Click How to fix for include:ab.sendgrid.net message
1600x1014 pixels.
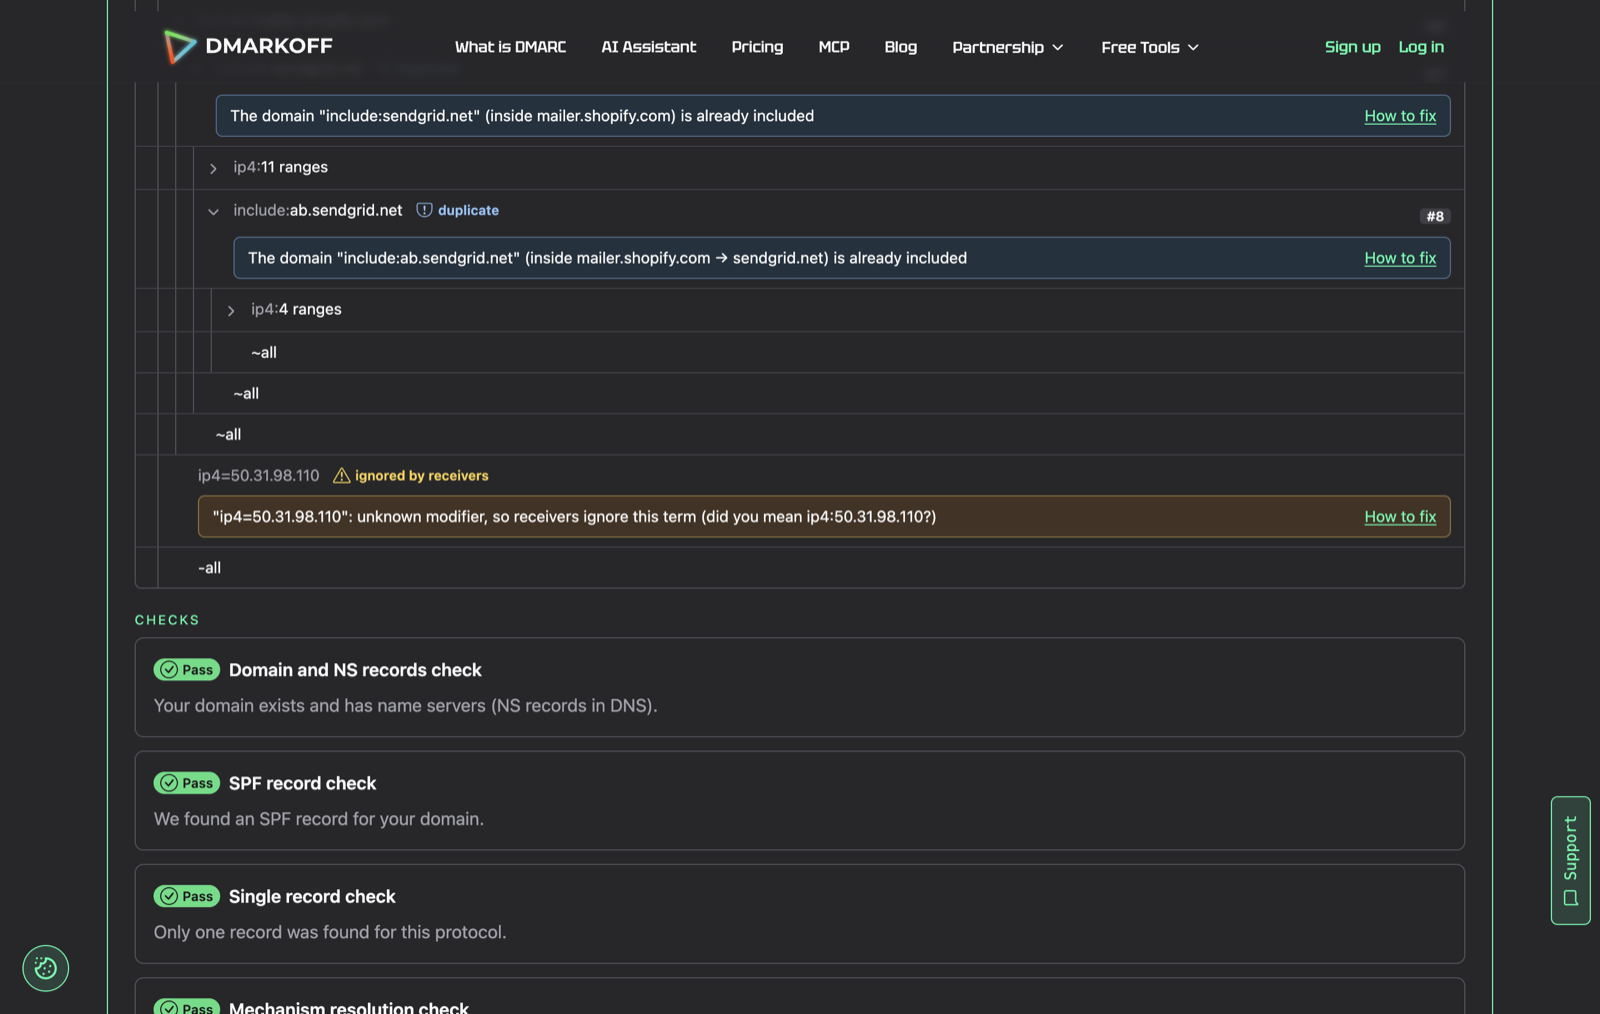click(x=1400, y=258)
